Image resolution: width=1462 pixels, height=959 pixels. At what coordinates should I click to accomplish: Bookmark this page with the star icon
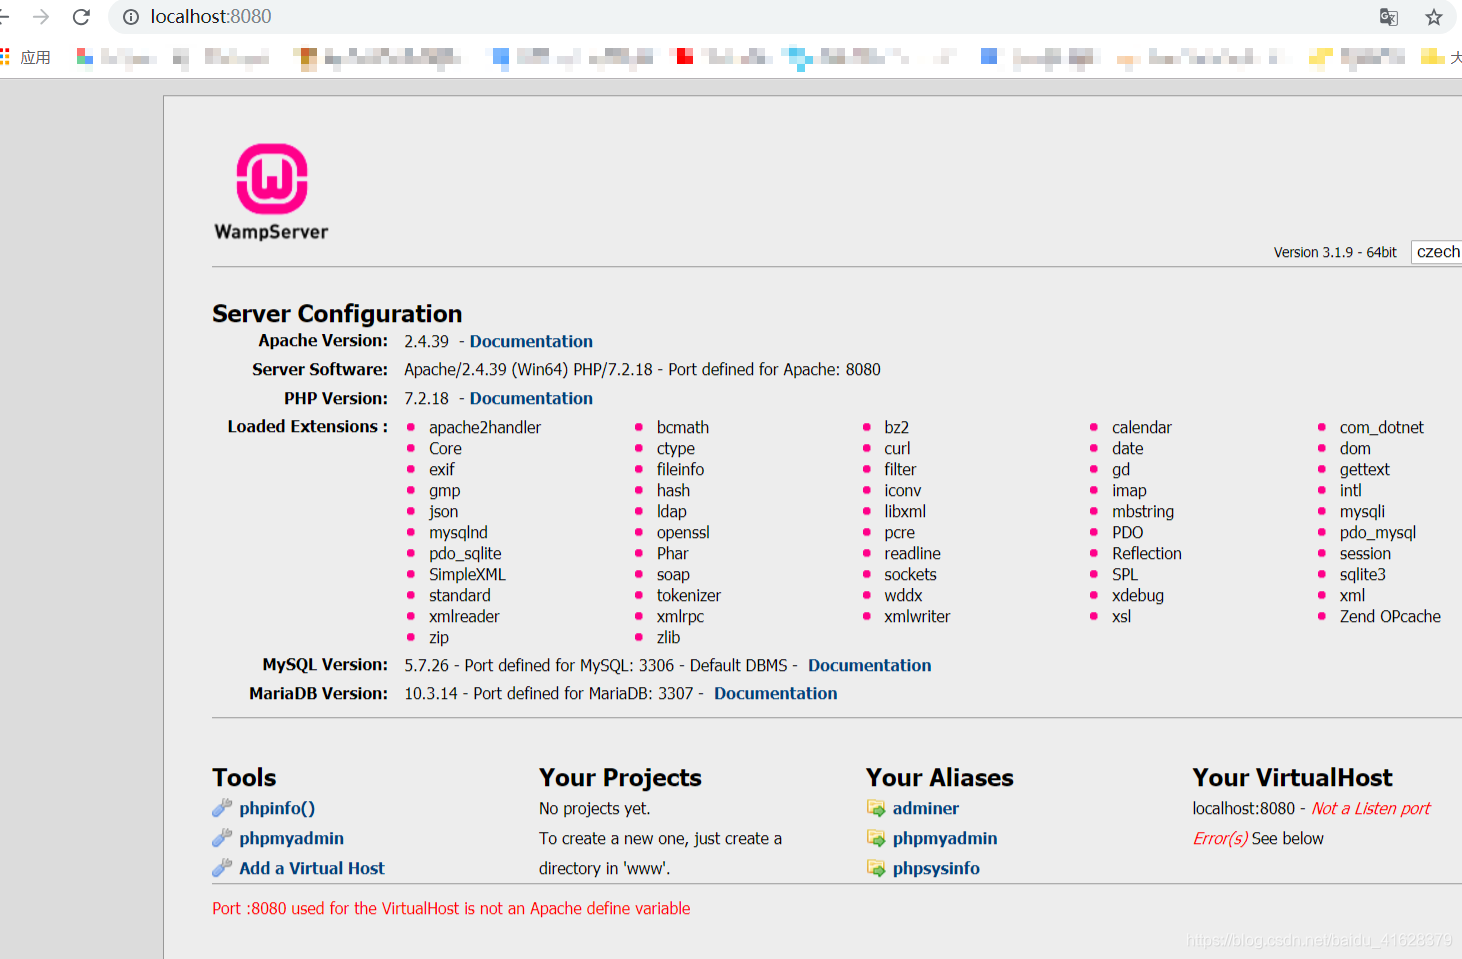pos(1434,17)
